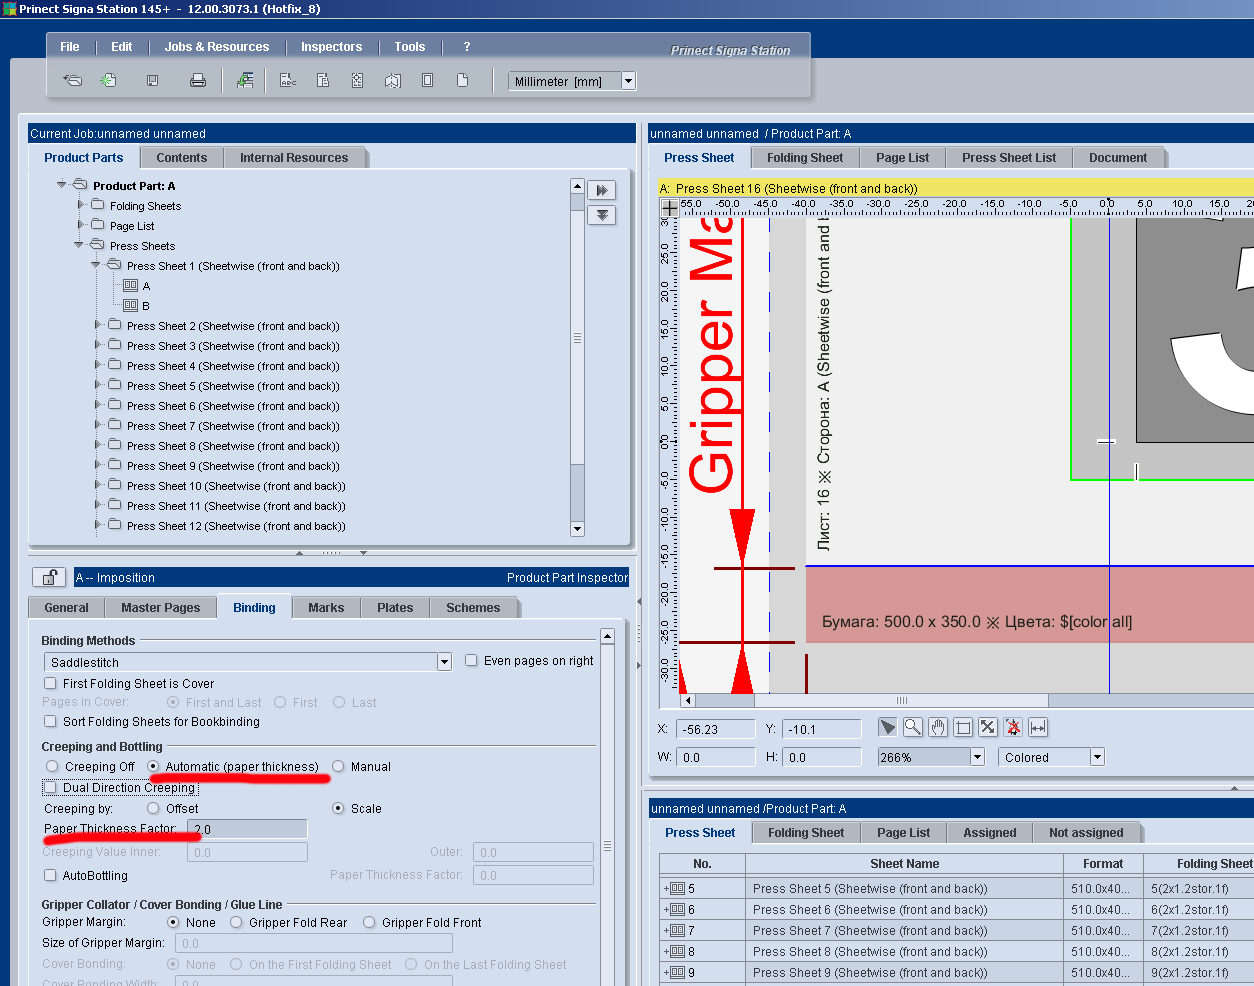This screenshot has width=1254, height=986.
Task: Click the fit-to-window arrows icon
Action: coord(987,728)
